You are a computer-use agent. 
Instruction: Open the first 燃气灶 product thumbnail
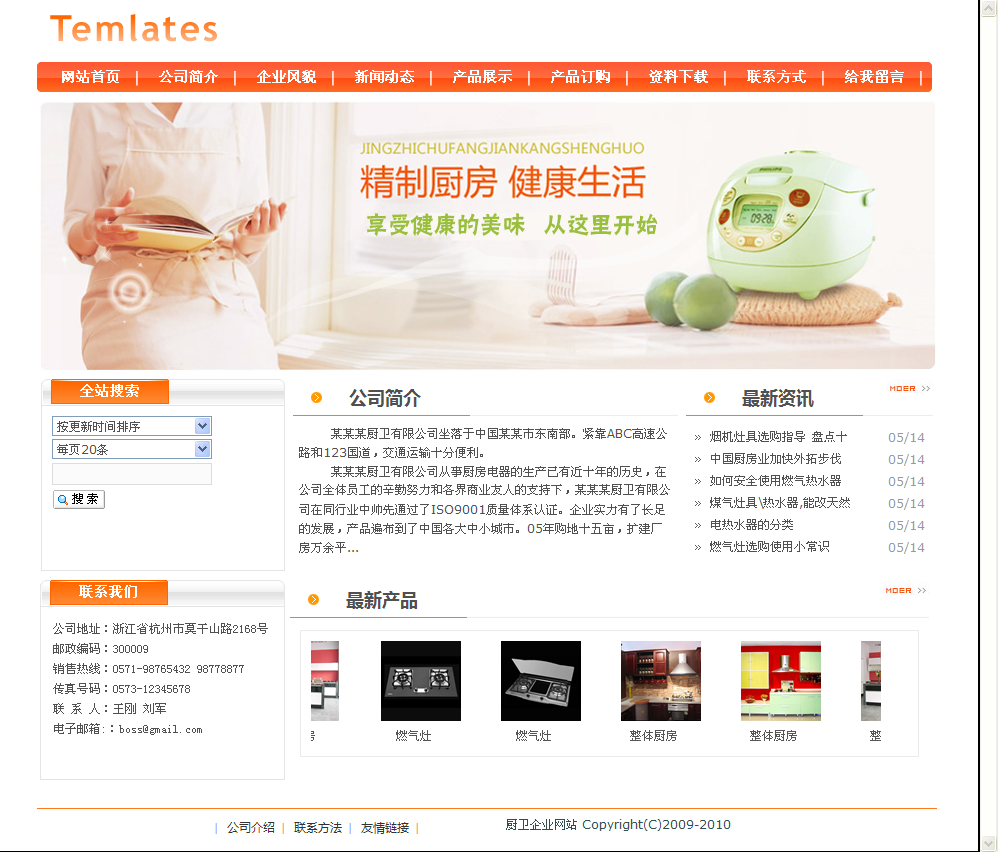[x=420, y=681]
